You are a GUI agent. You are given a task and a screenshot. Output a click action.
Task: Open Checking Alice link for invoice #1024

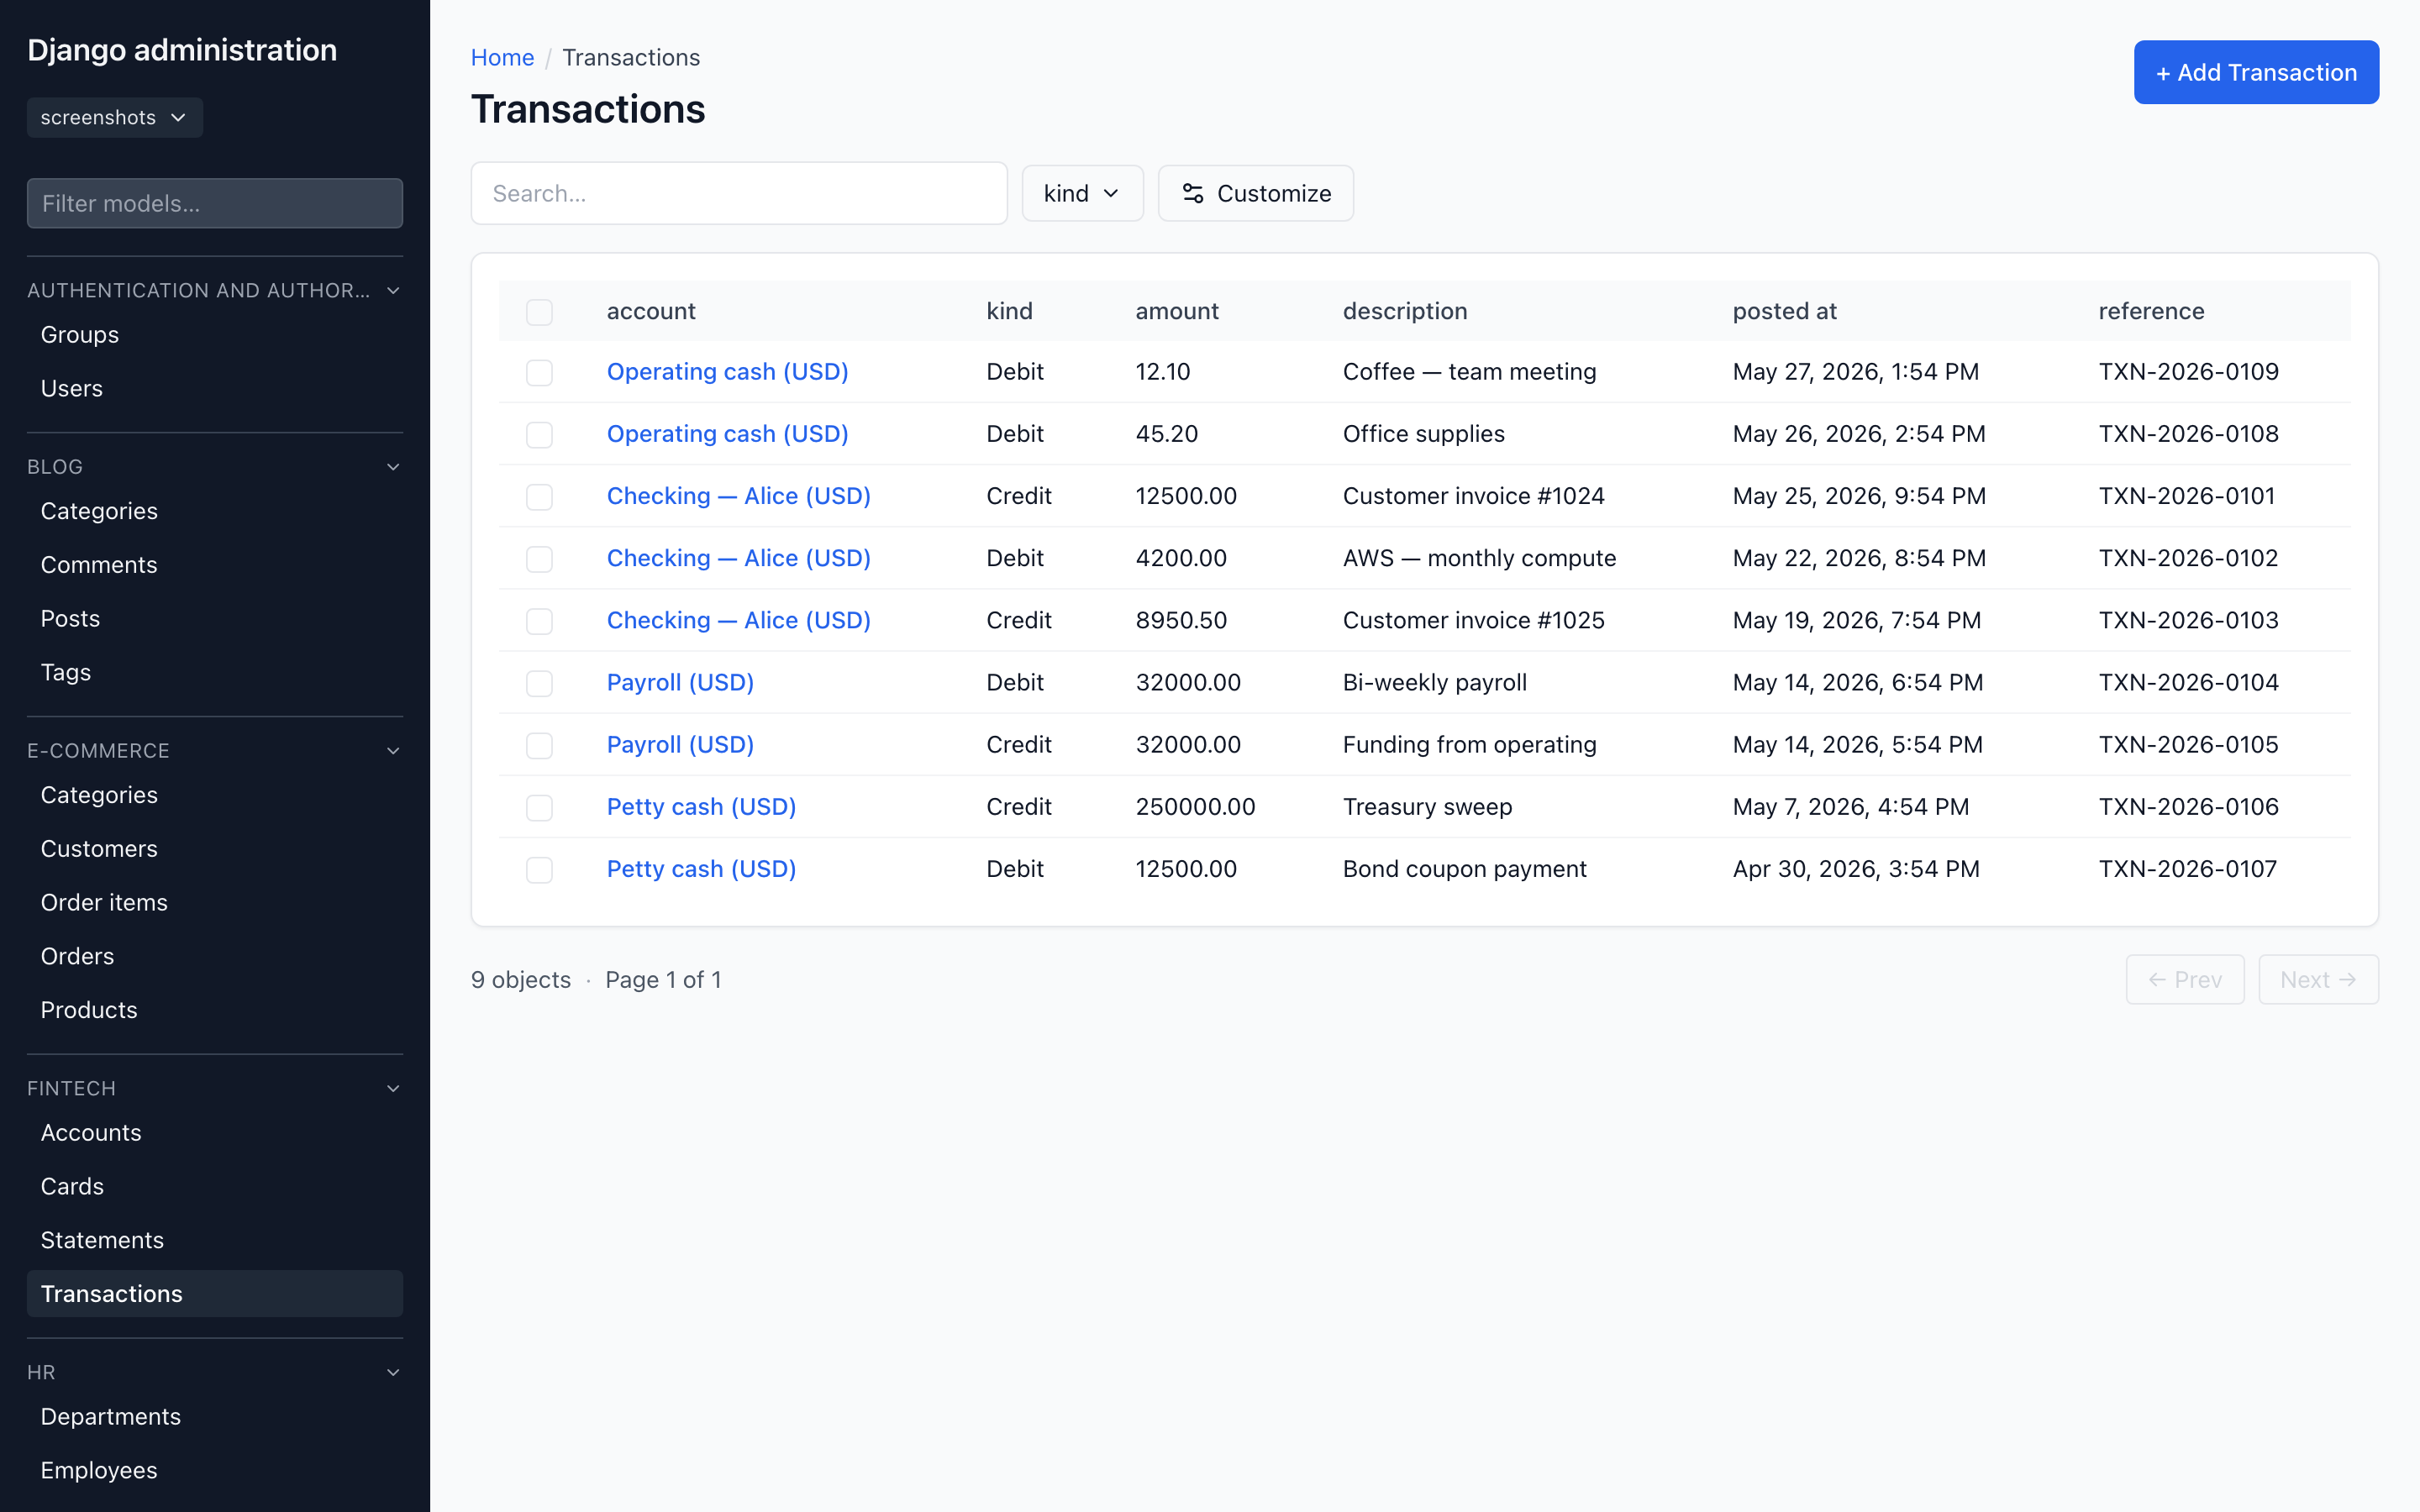pyautogui.click(x=738, y=496)
